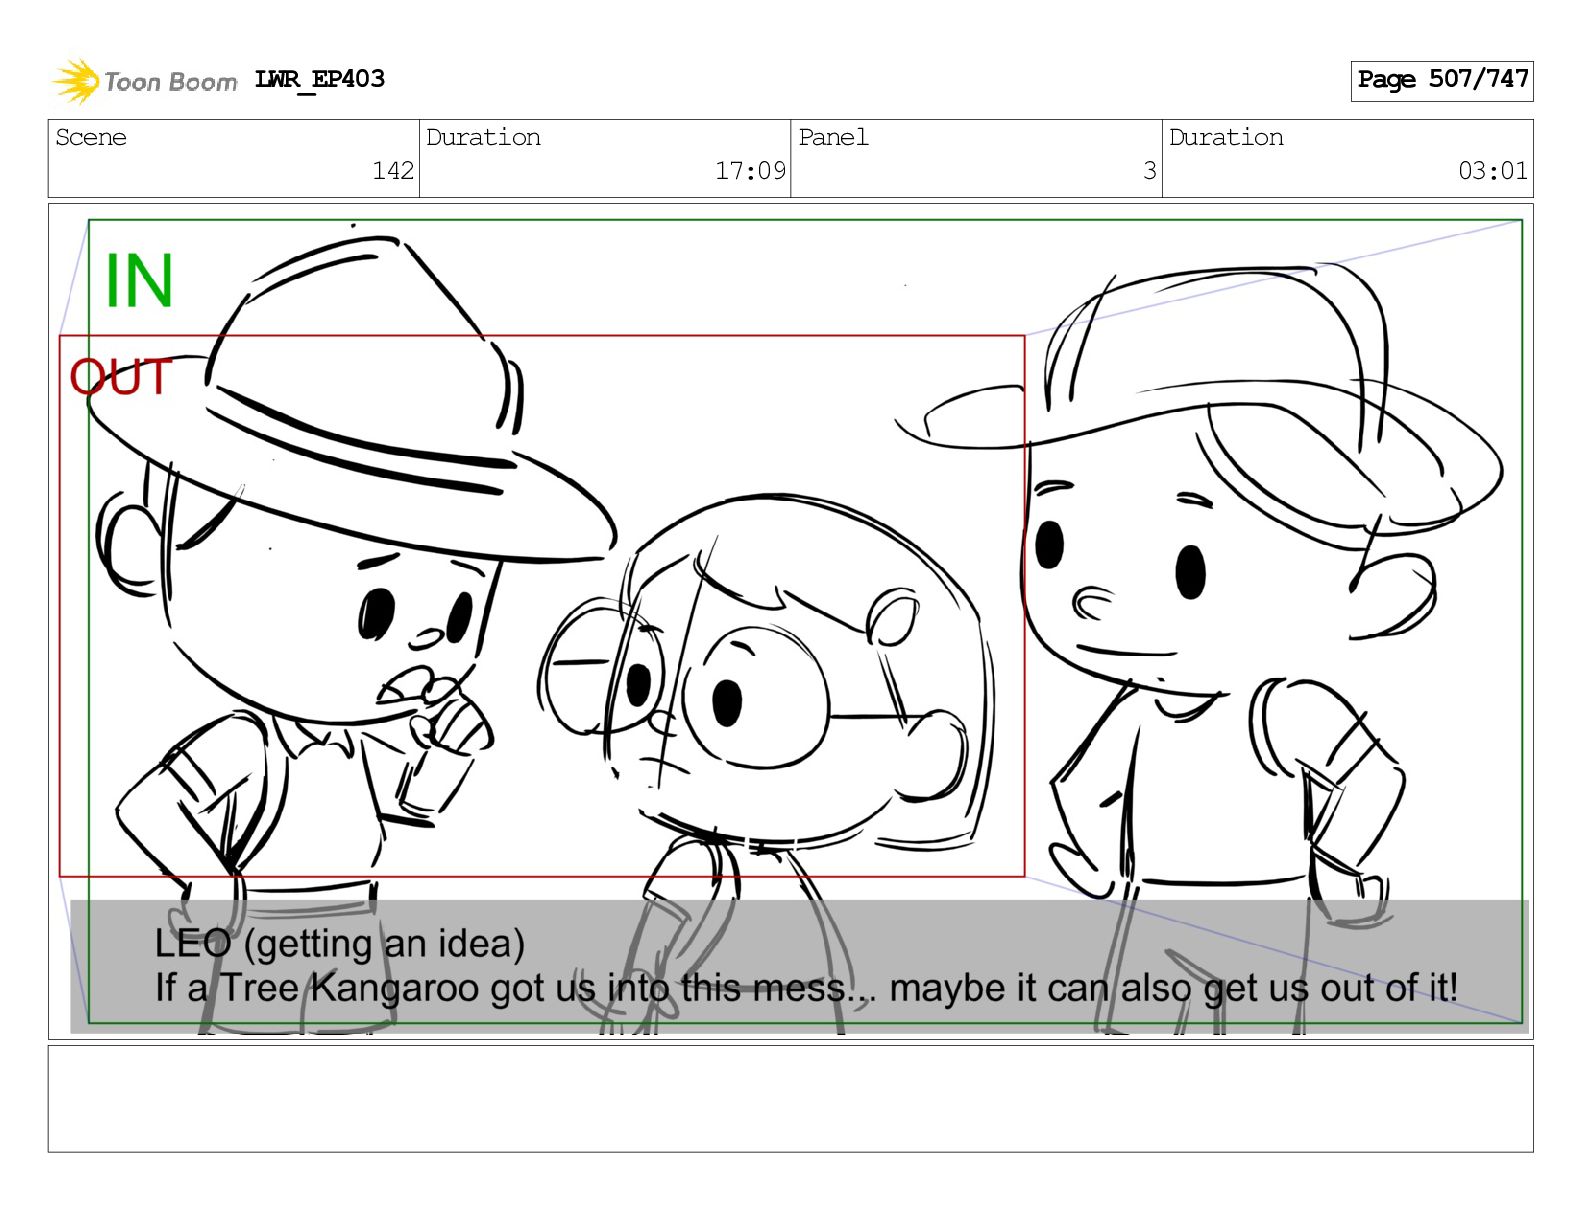1584x1224 pixels.
Task: Click panel number 3
Action: pos(1150,171)
